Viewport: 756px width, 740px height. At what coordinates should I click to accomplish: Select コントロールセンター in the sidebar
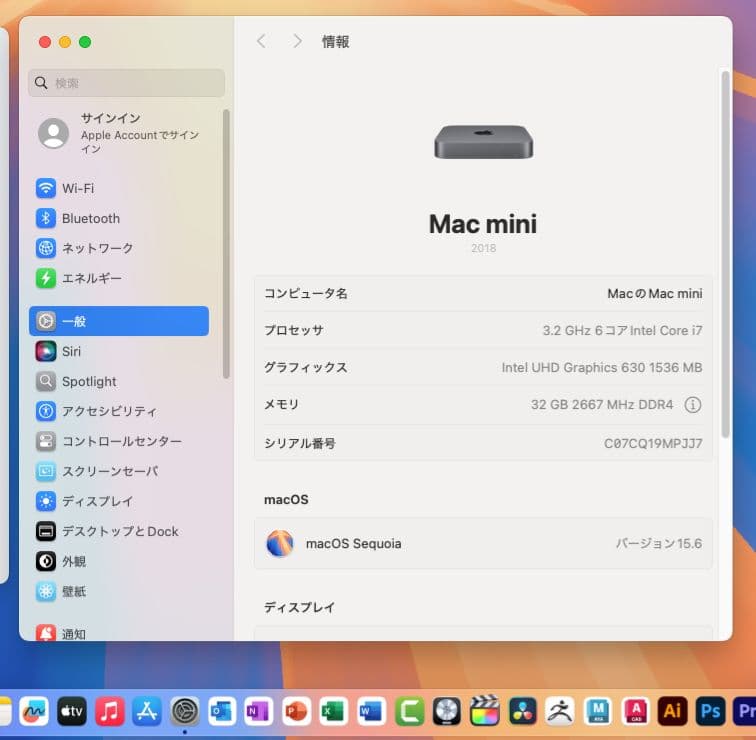119,441
